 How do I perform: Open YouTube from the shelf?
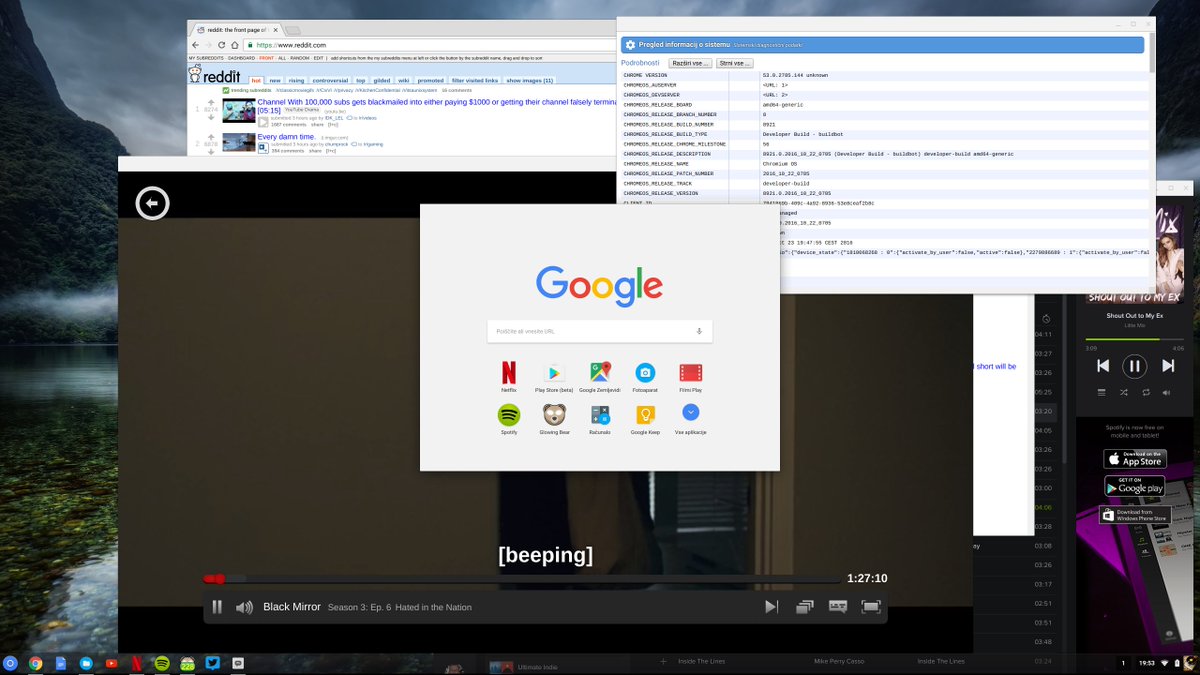pyautogui.click(x=111, y=663)
